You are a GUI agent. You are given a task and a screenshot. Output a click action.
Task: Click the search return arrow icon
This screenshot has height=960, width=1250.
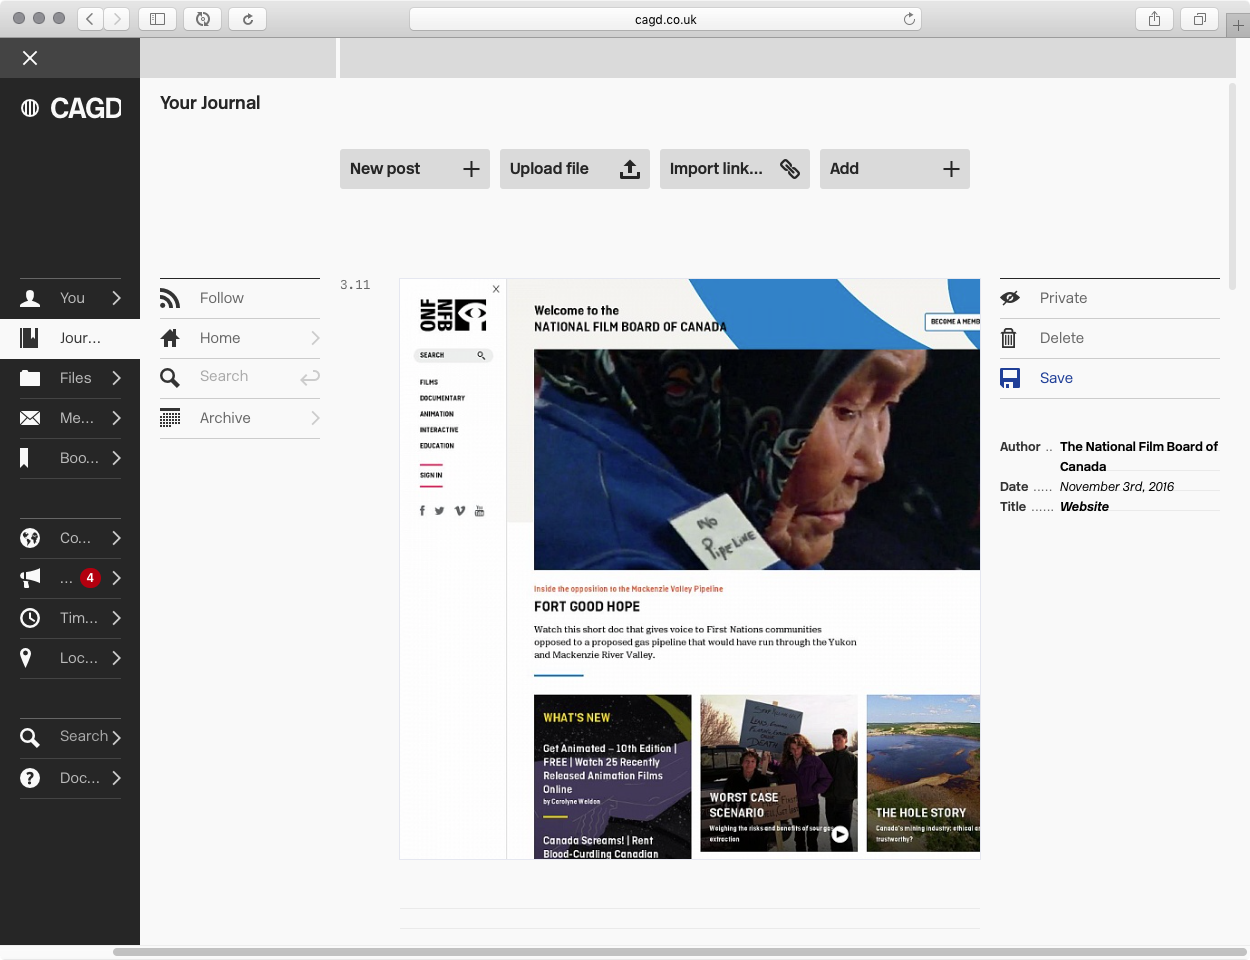[x=310, y=377]
